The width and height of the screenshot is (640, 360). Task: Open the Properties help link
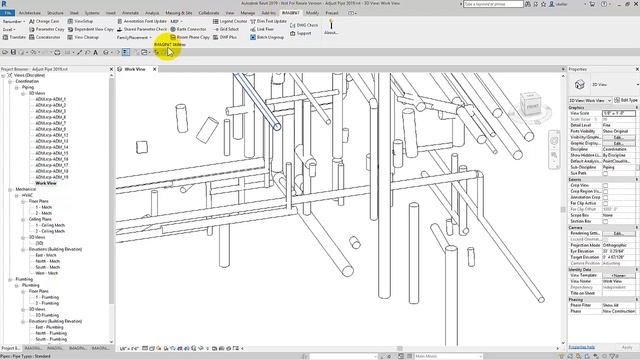pos(581,347)
